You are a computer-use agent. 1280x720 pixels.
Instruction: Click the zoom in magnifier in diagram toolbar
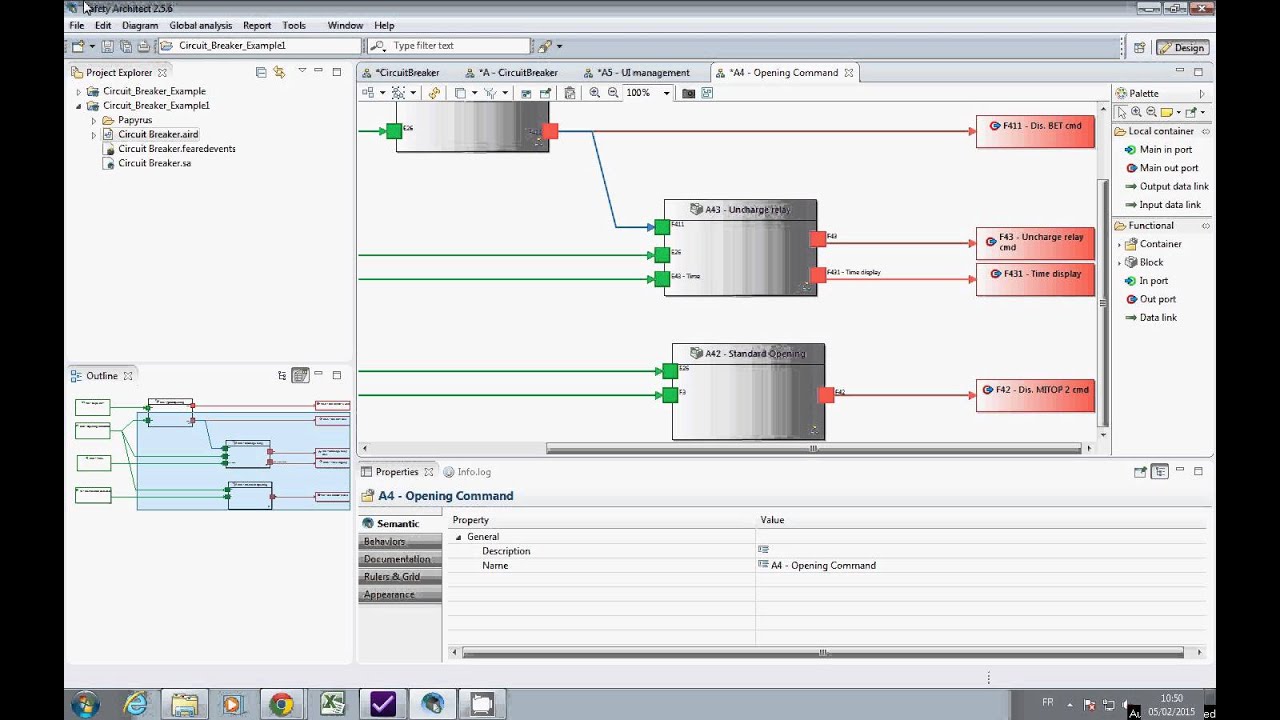click(595, 93)
